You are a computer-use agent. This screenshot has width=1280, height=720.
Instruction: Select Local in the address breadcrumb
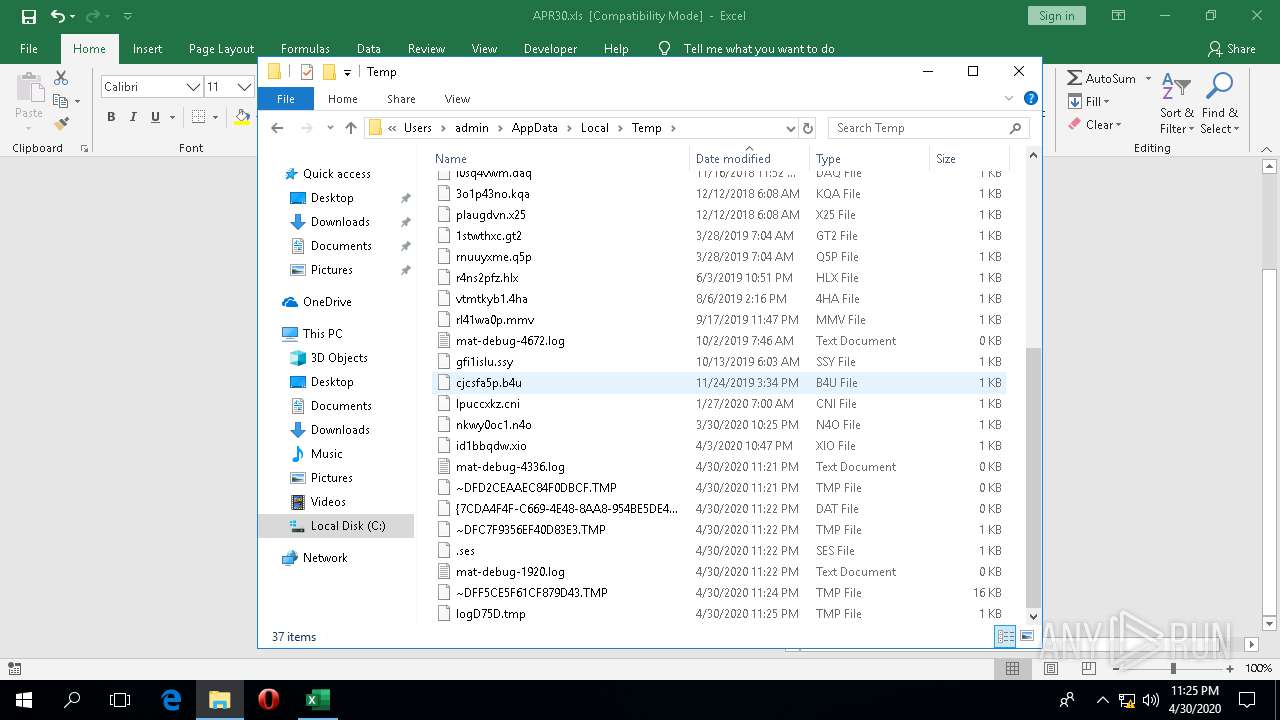(594, 128)
